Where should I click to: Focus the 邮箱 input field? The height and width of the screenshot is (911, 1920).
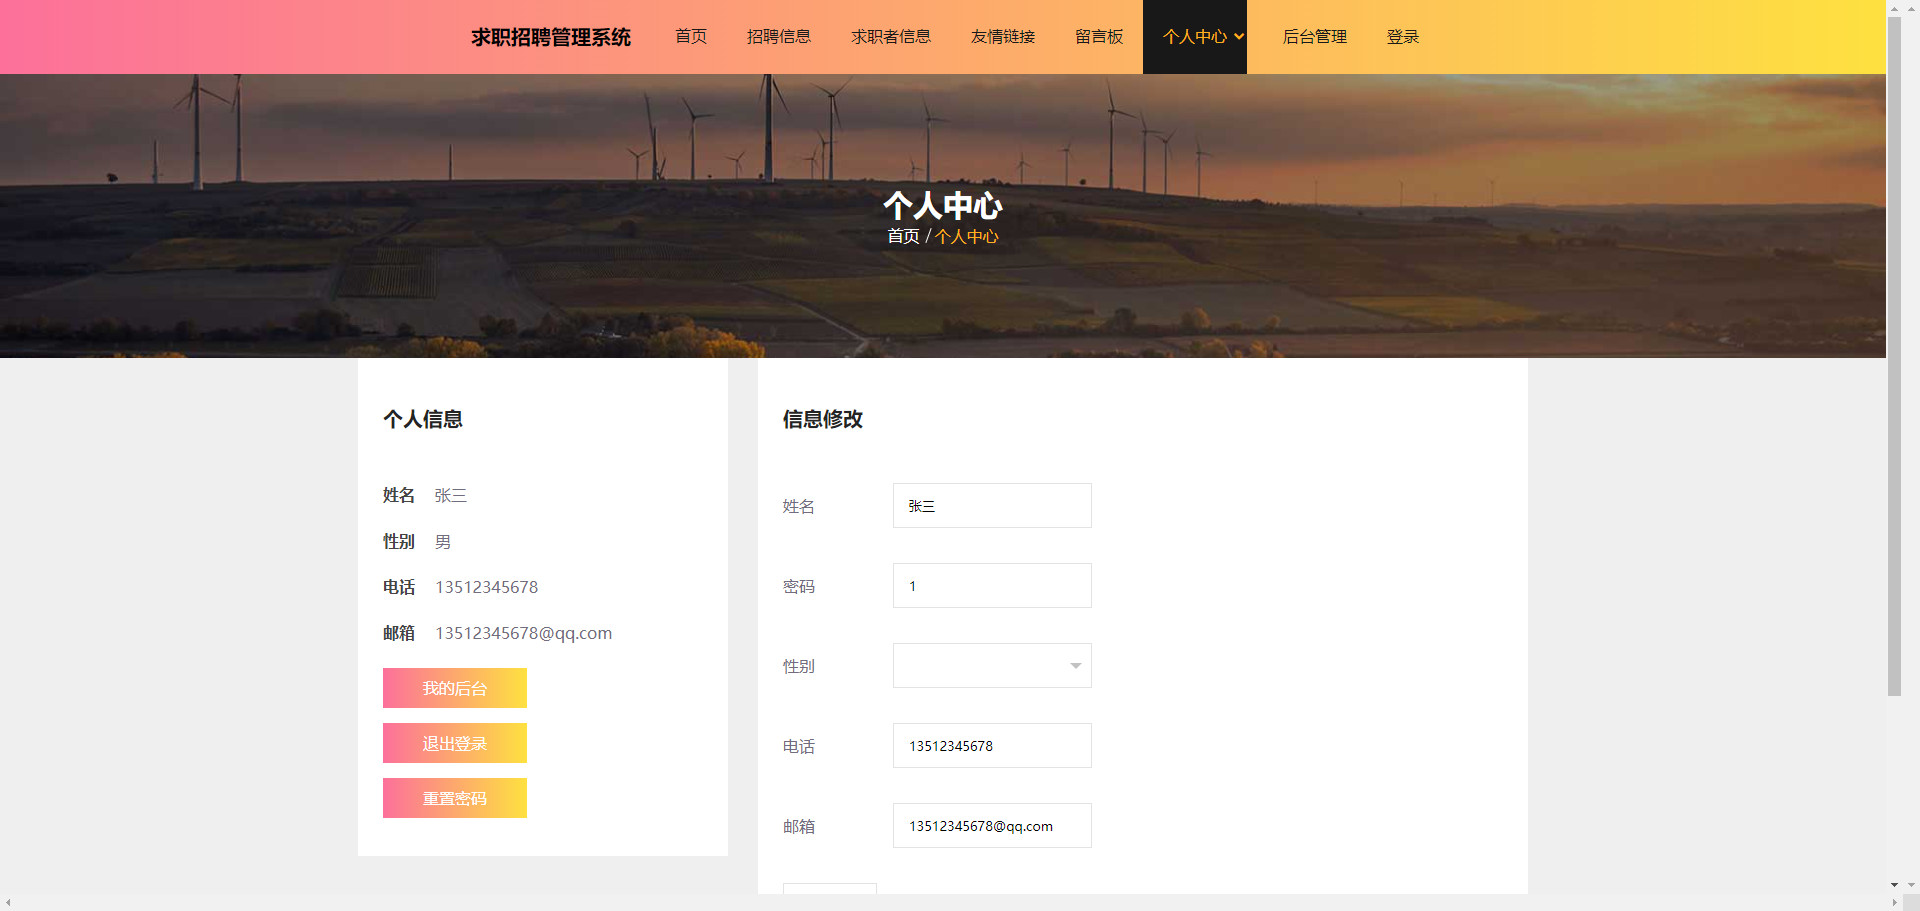tap(992, 826)
